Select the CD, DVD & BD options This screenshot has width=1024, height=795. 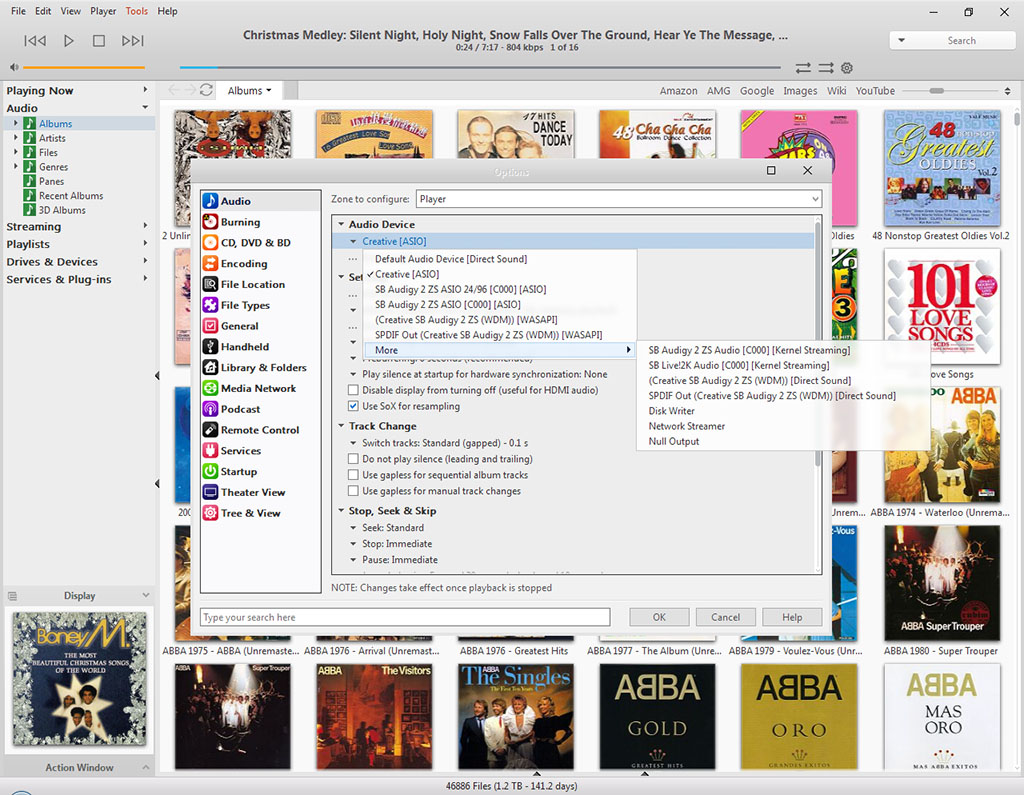coord(260,243)
